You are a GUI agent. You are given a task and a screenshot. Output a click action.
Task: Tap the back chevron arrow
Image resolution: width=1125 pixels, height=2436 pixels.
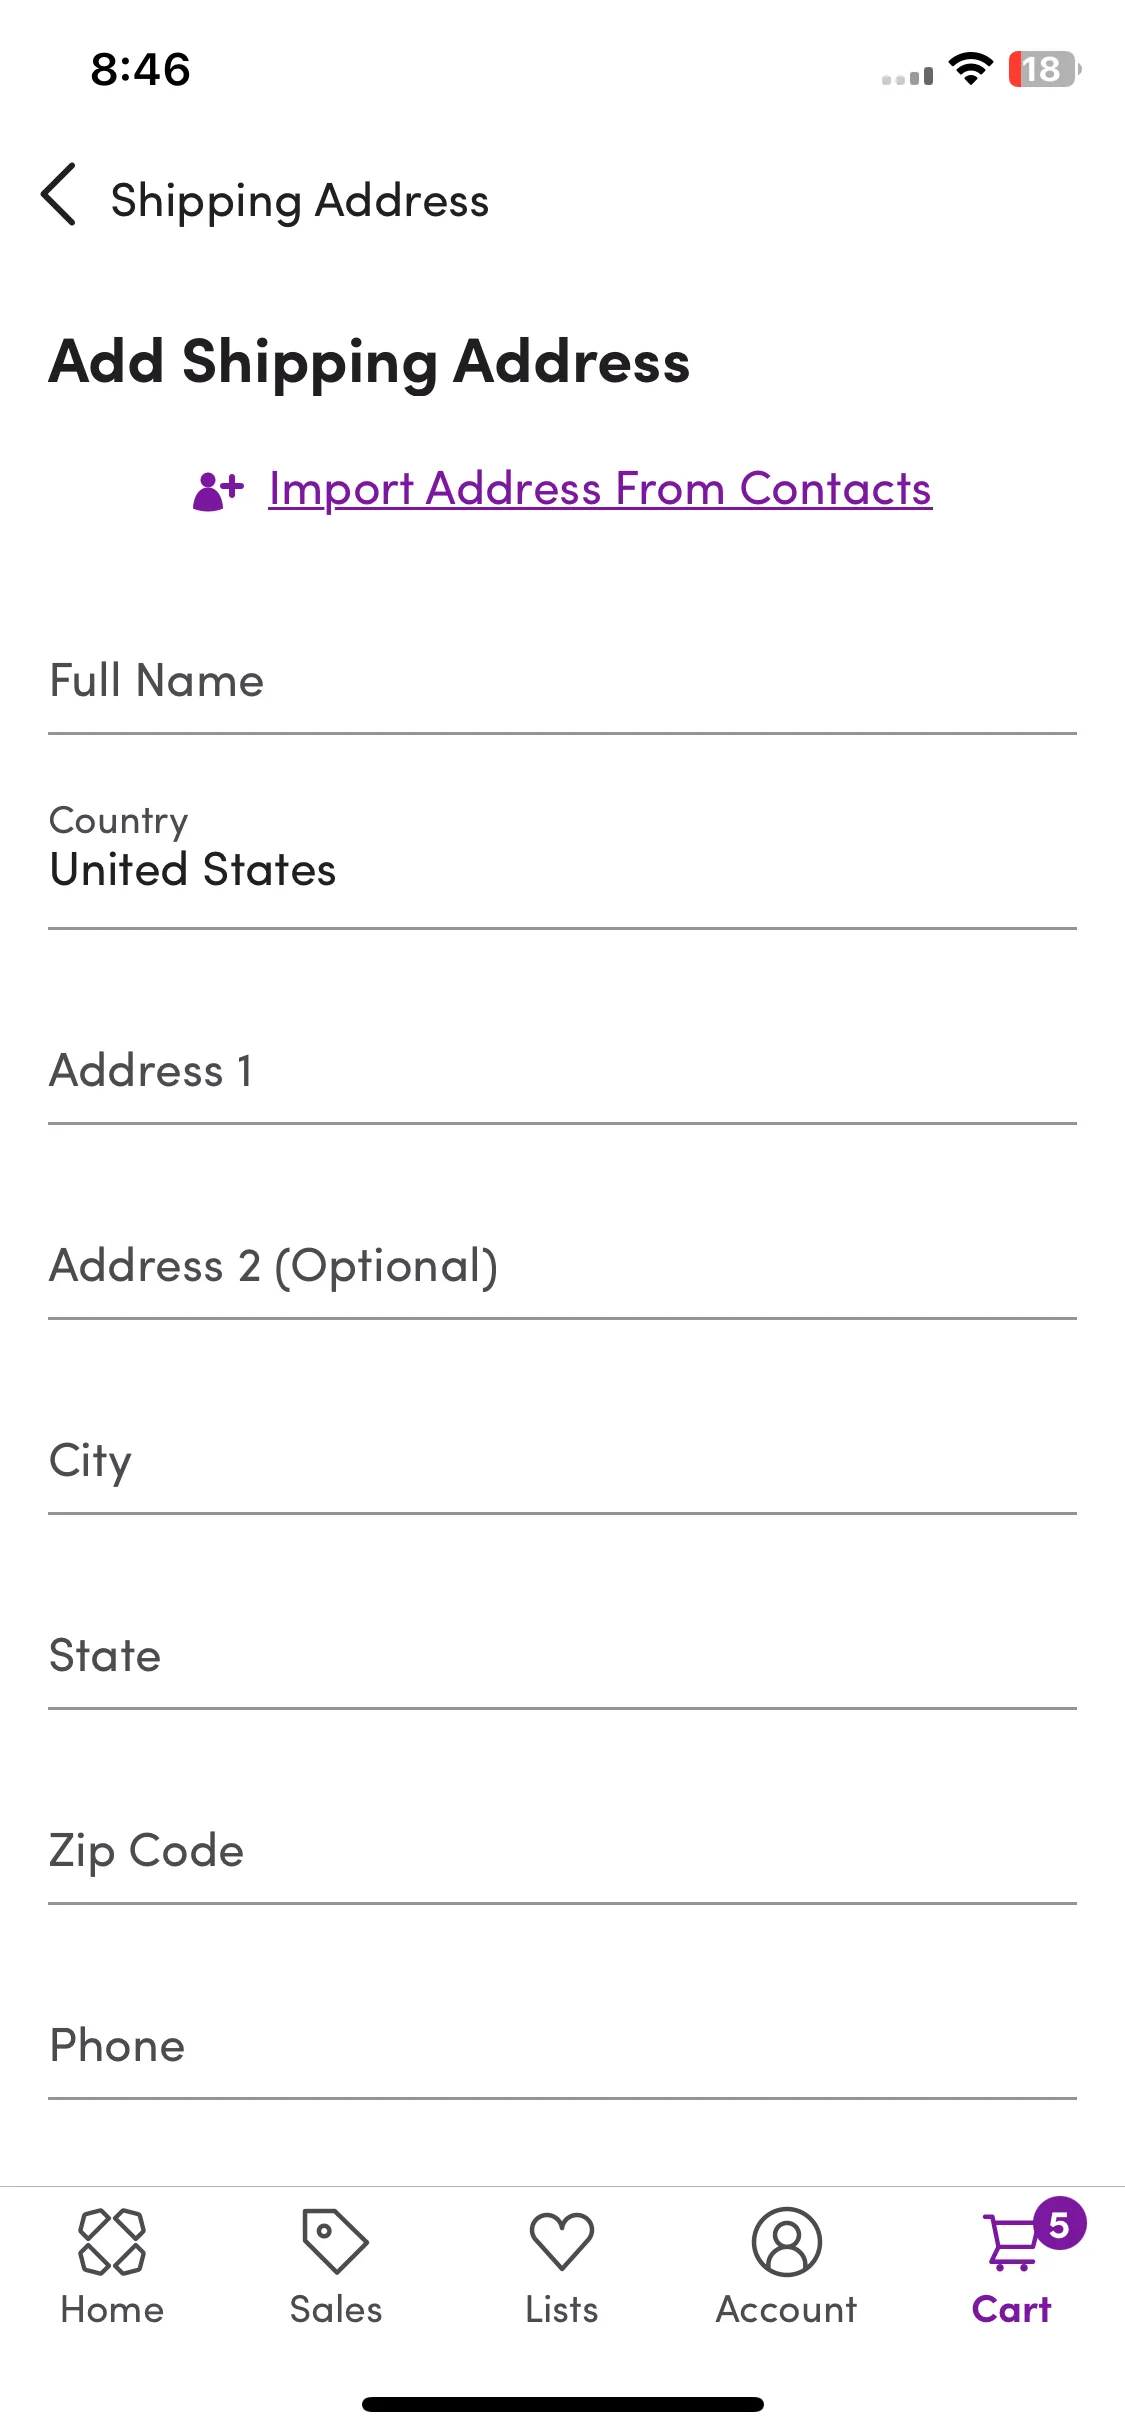59,194
